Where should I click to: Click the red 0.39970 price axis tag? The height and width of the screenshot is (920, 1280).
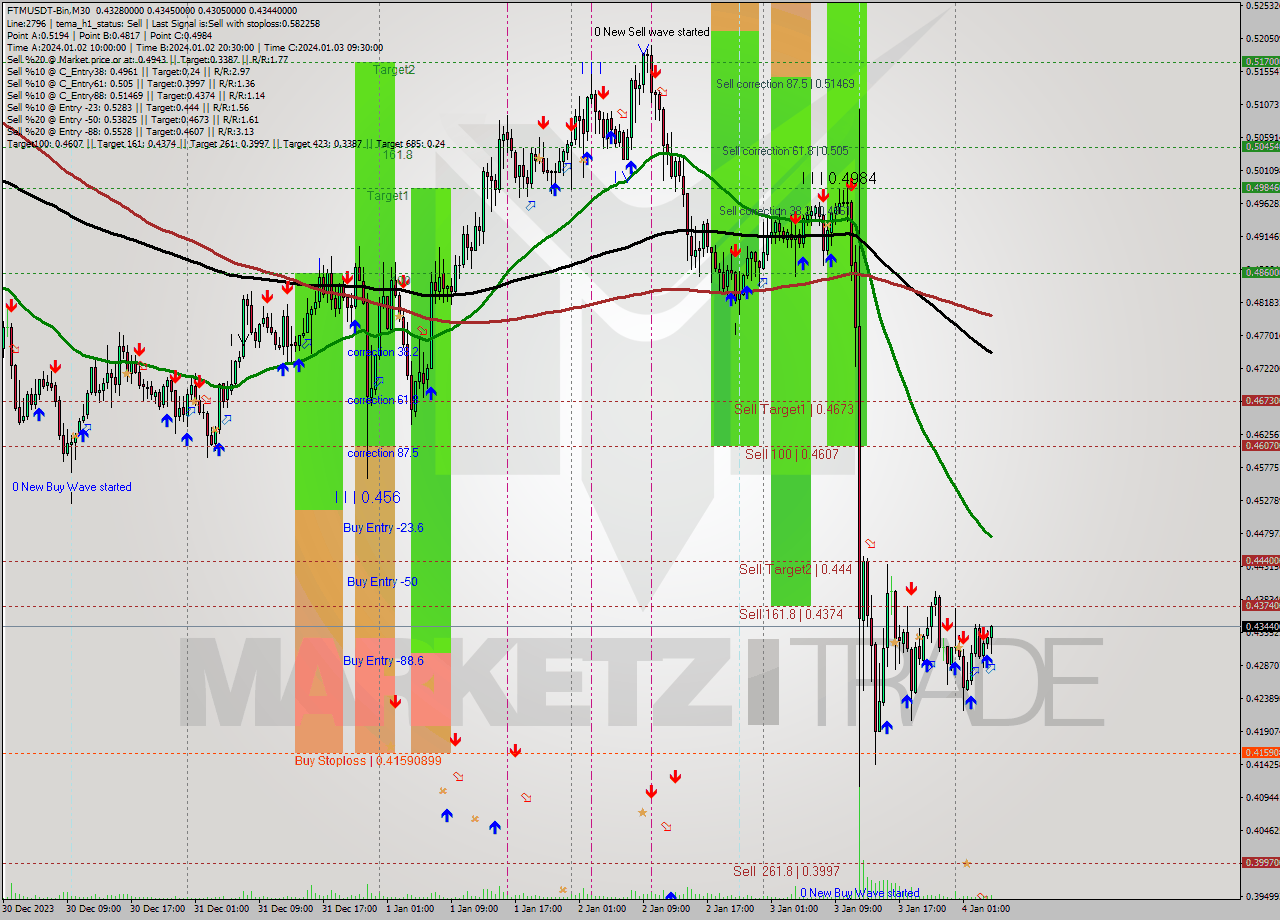tap(1260, 862)
